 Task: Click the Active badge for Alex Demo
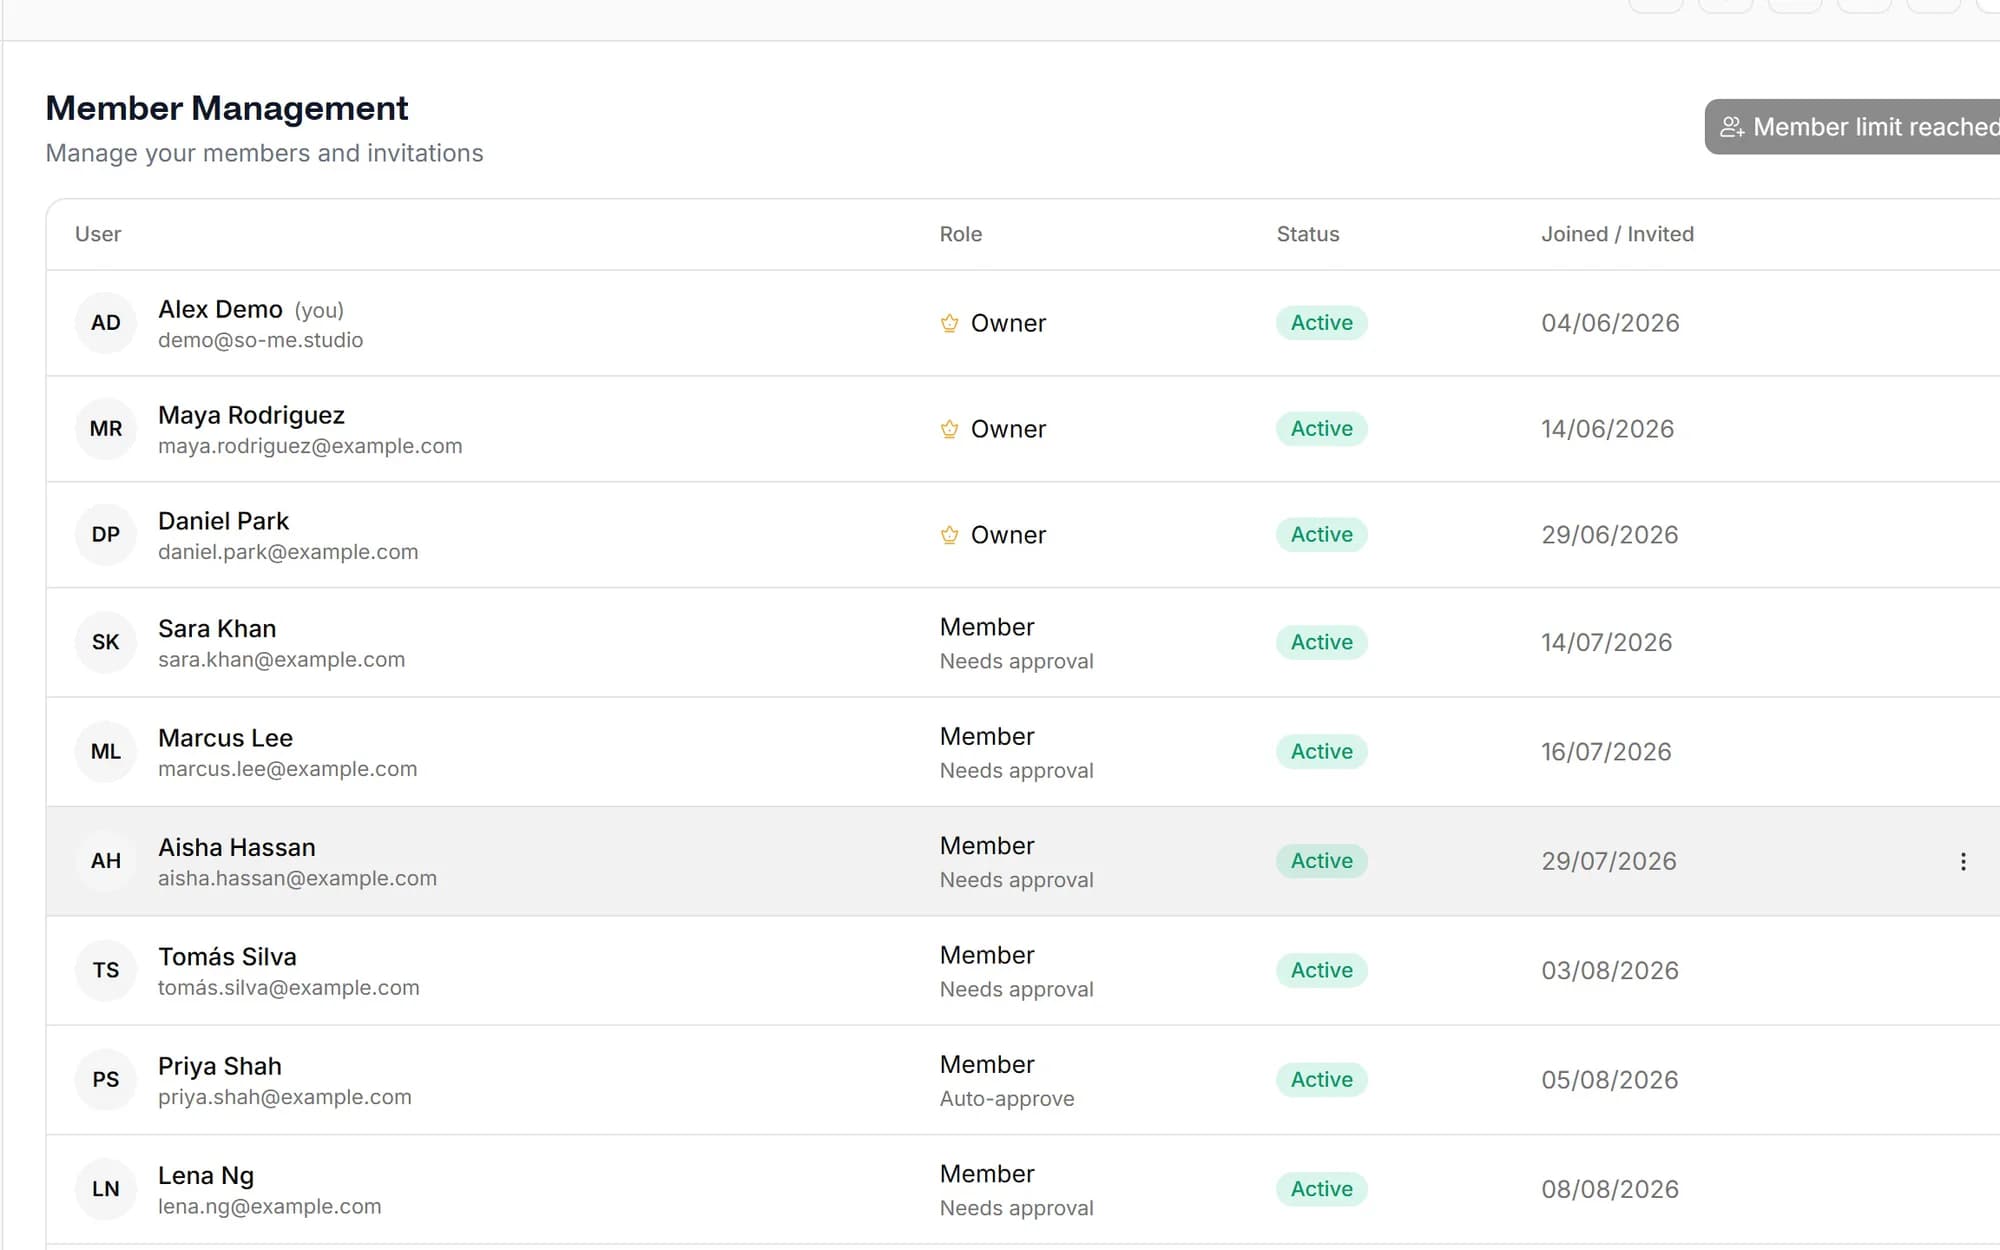click(x=1321, y=323)
